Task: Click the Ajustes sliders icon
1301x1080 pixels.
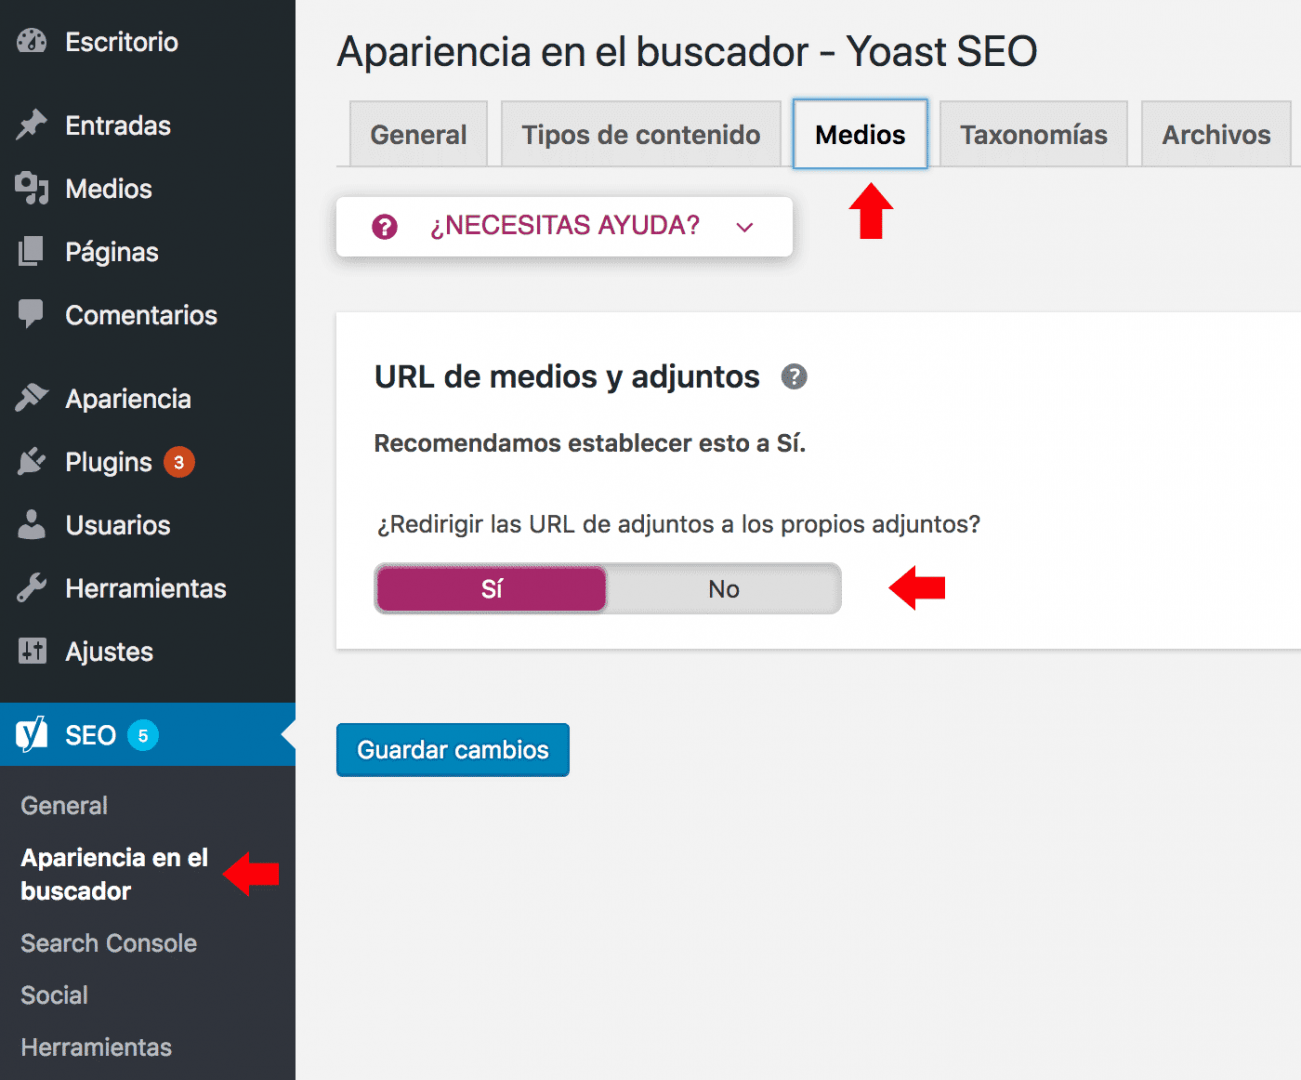Action: tap(32, 651)
